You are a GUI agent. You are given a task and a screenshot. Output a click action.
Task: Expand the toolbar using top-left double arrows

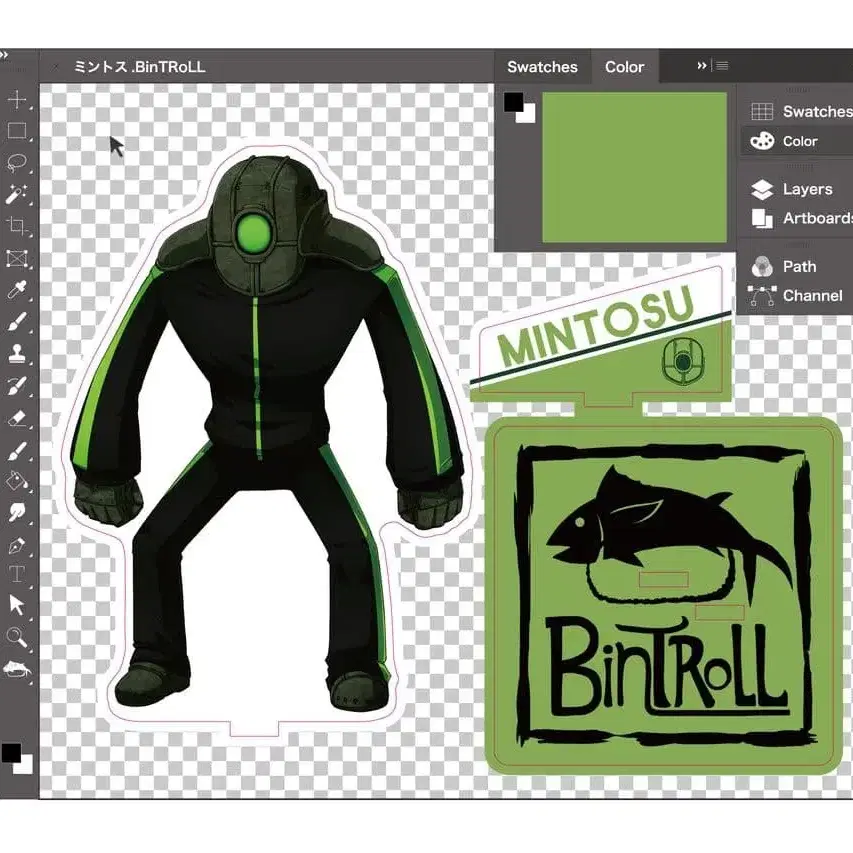(4, 54)
